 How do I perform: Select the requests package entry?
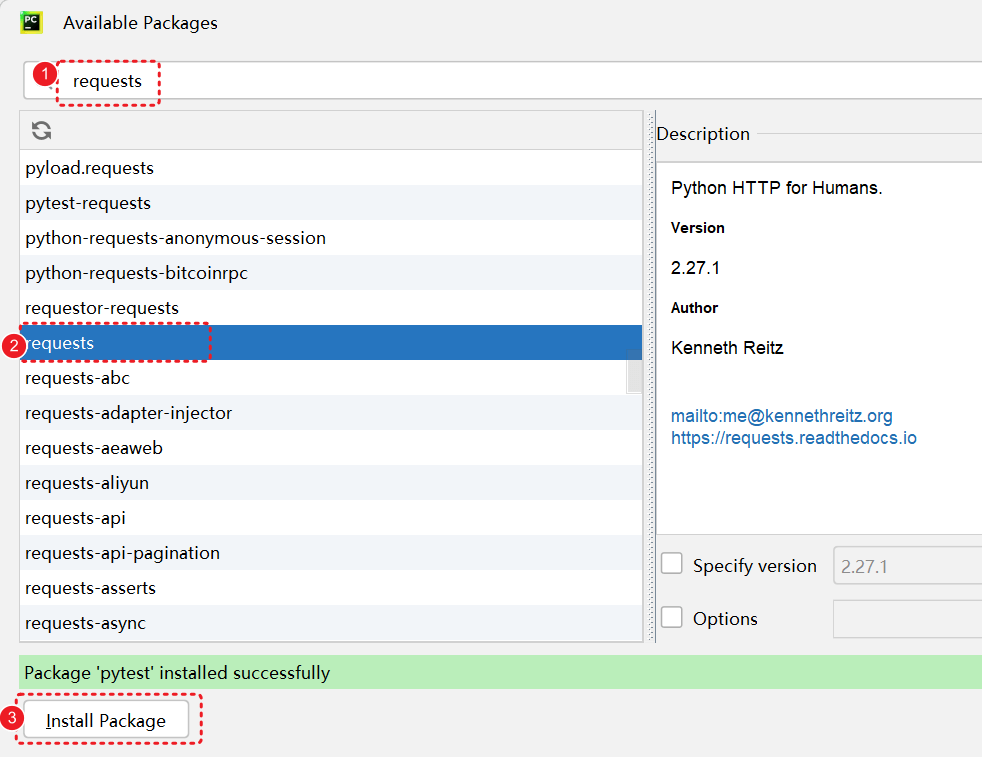[x=60, y=343]
